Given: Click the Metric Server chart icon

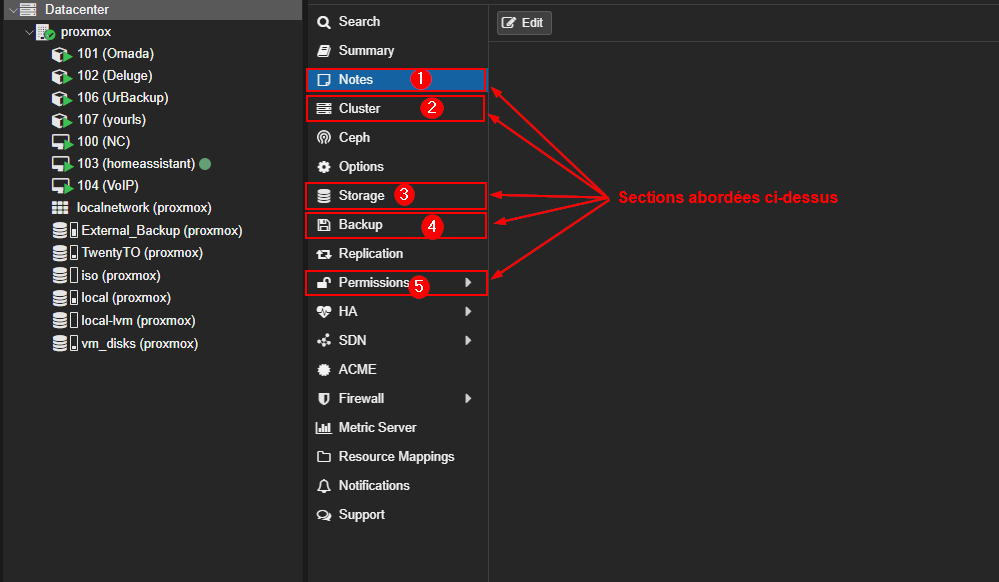Looking at the screenshot, I should click(x=323, y=428).
